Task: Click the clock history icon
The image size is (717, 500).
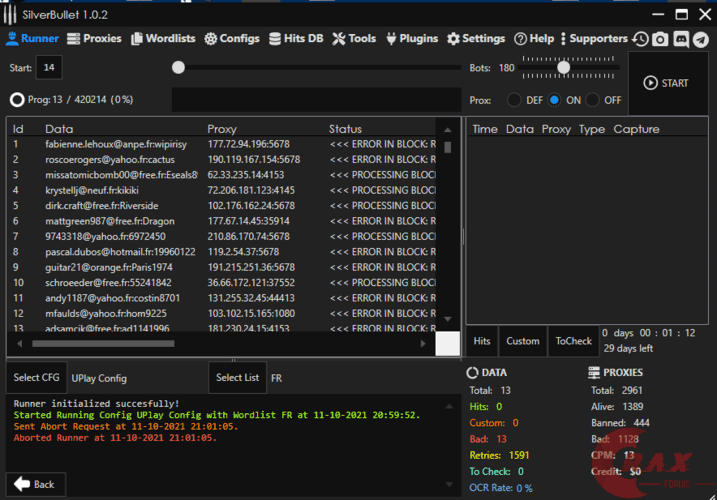Action: tap(640, 39)
